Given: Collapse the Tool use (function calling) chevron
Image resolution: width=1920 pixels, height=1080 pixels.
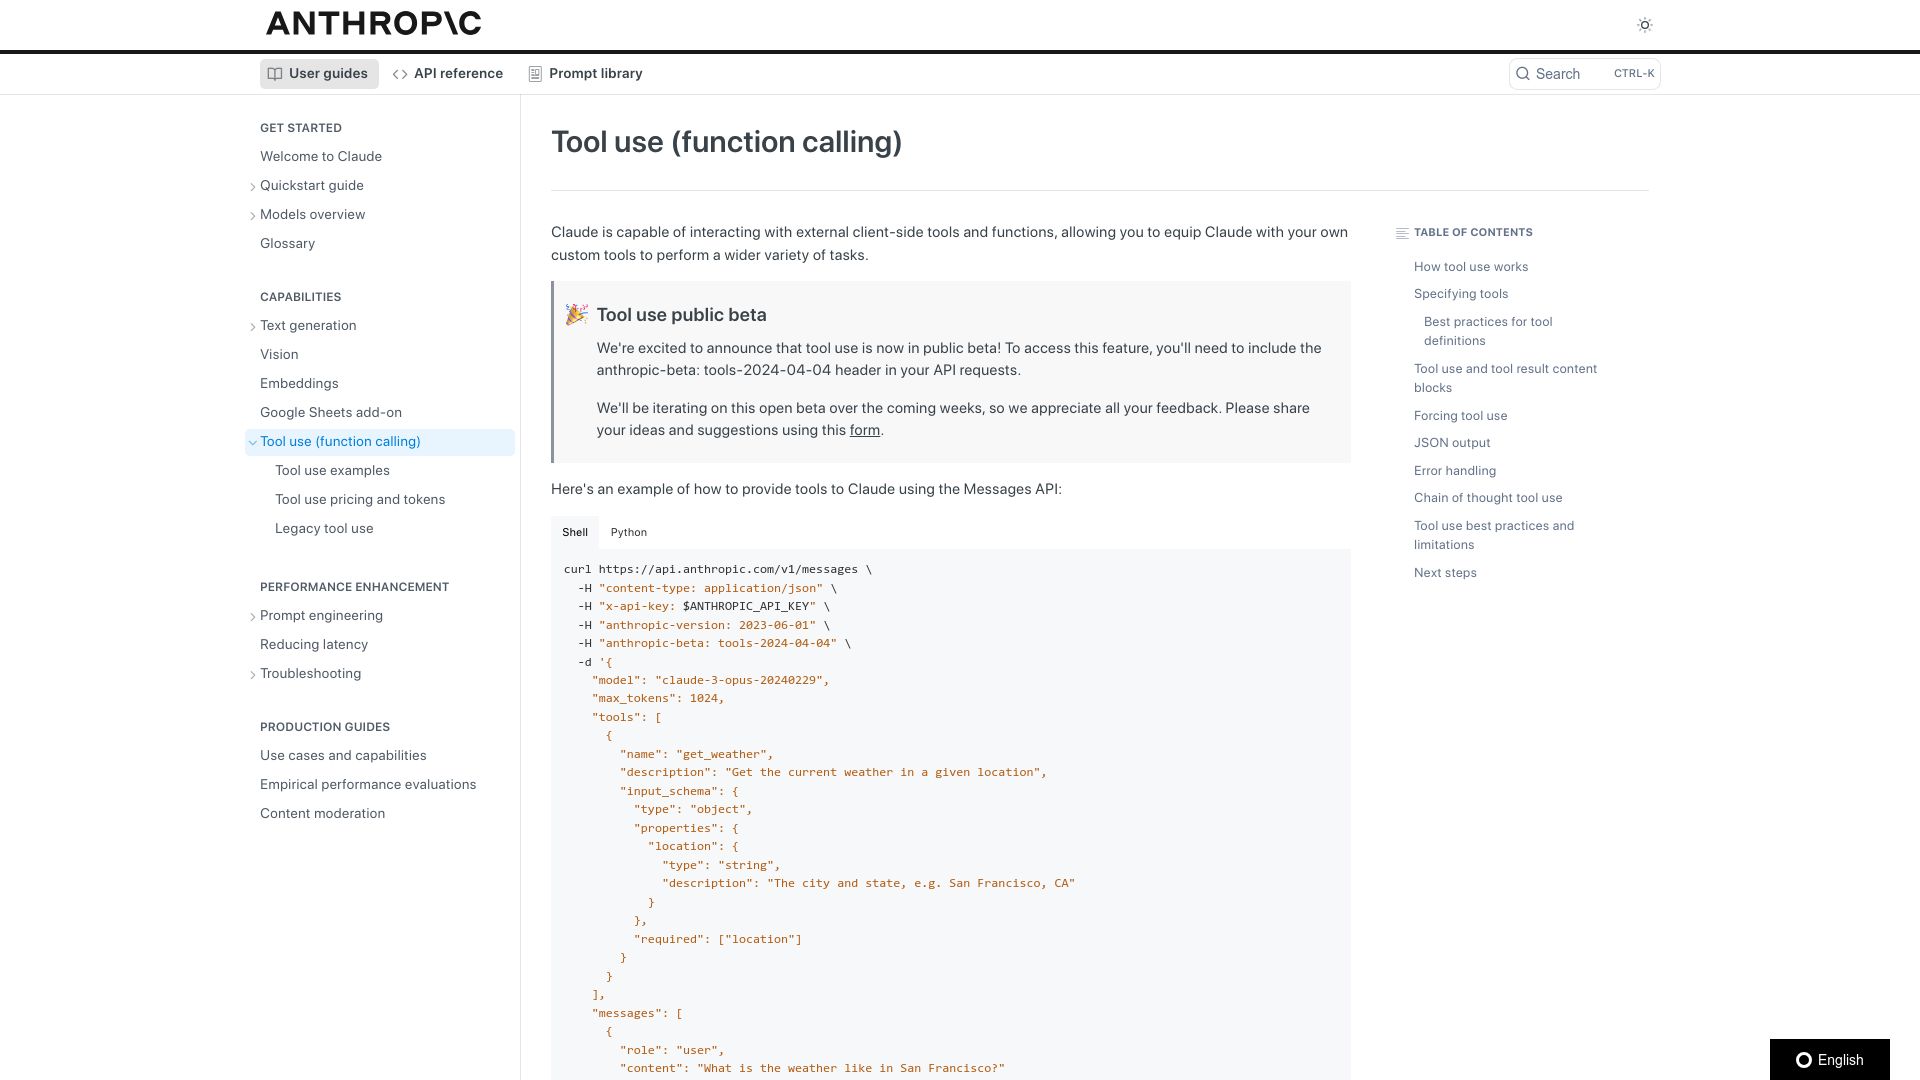Looking at the screenshot, I should point(252,442).
